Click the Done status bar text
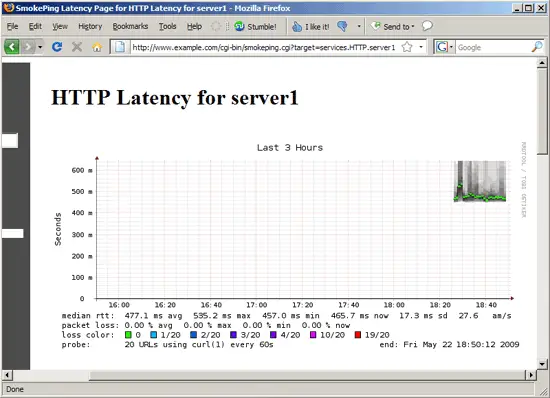Viewport: 550px width, 398px height. (15, 389)
